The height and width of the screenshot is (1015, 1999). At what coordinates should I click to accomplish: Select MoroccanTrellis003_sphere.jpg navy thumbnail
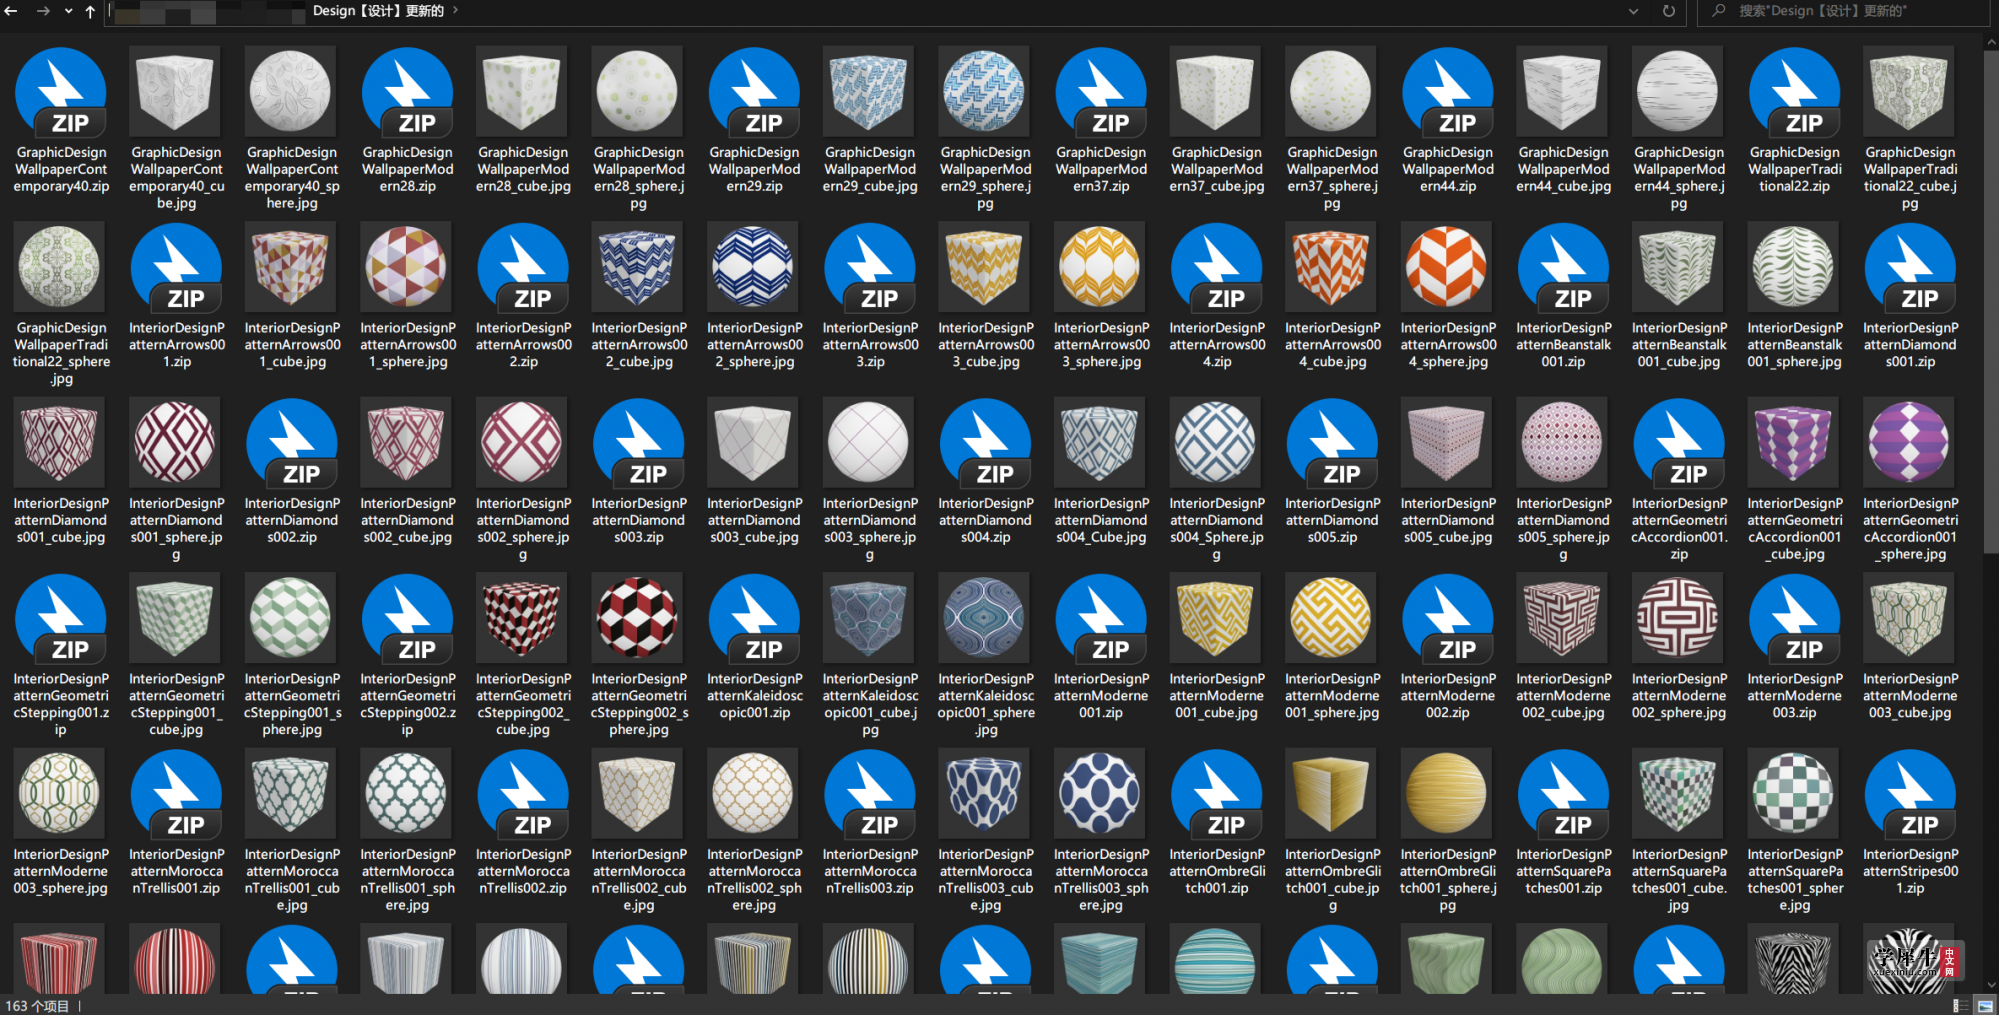[1101, 793]
